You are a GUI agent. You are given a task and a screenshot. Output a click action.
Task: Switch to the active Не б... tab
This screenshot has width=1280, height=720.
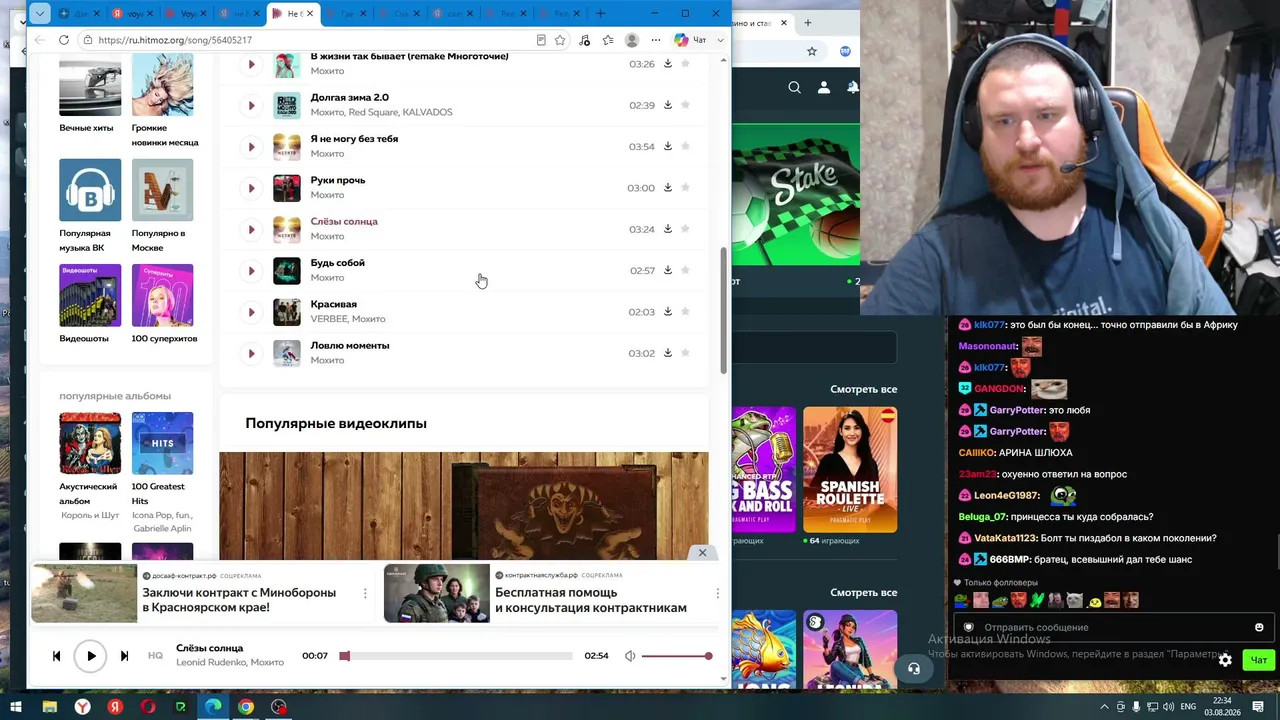[x=294, y=13]
